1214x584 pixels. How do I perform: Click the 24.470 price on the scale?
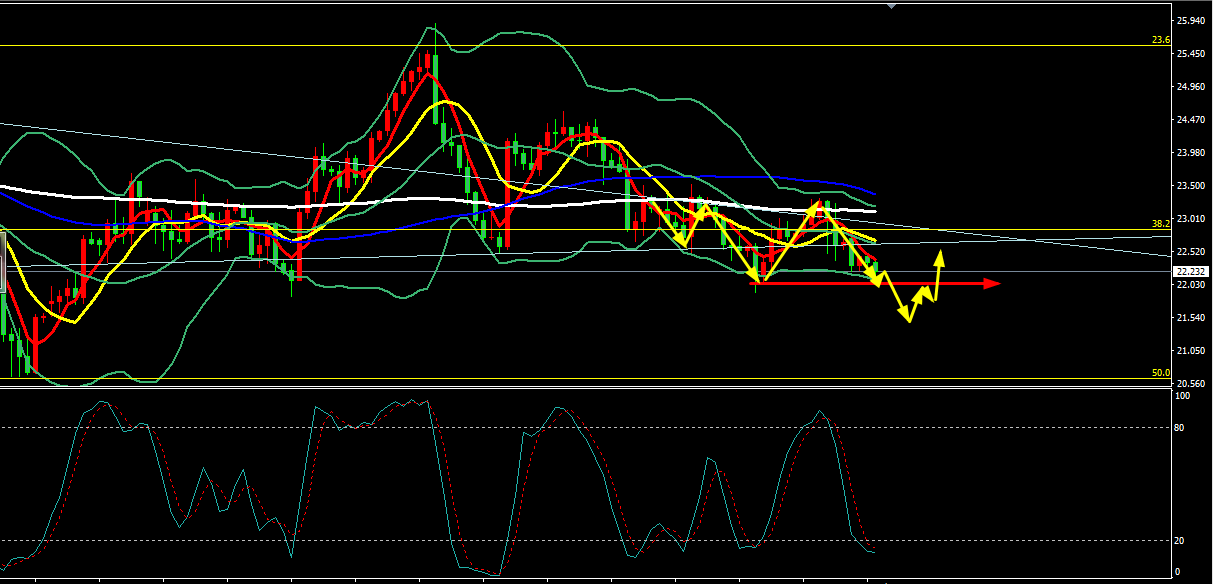pos(1190,120)
